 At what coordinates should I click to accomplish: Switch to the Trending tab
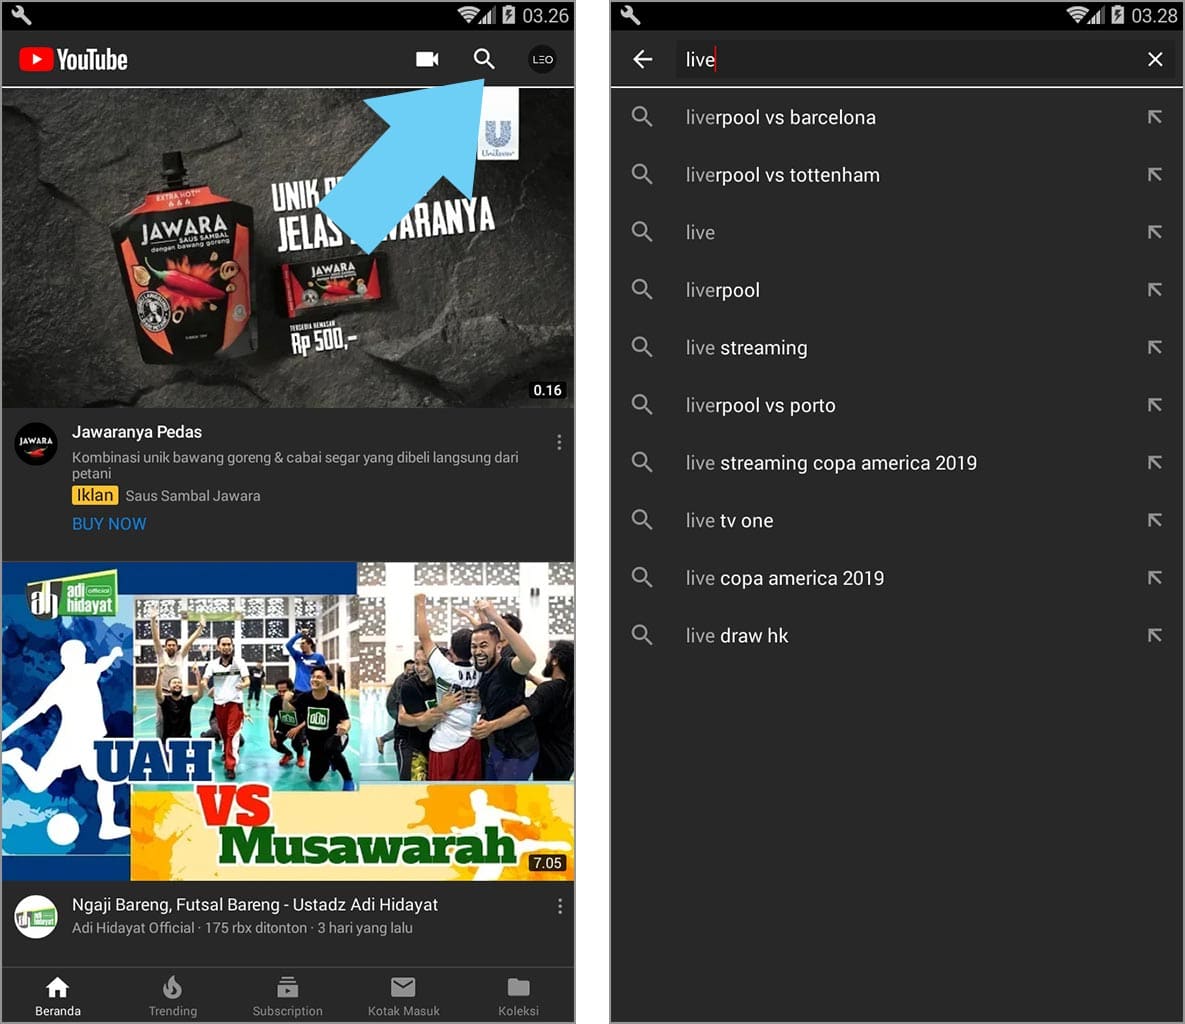coord(172,996)
